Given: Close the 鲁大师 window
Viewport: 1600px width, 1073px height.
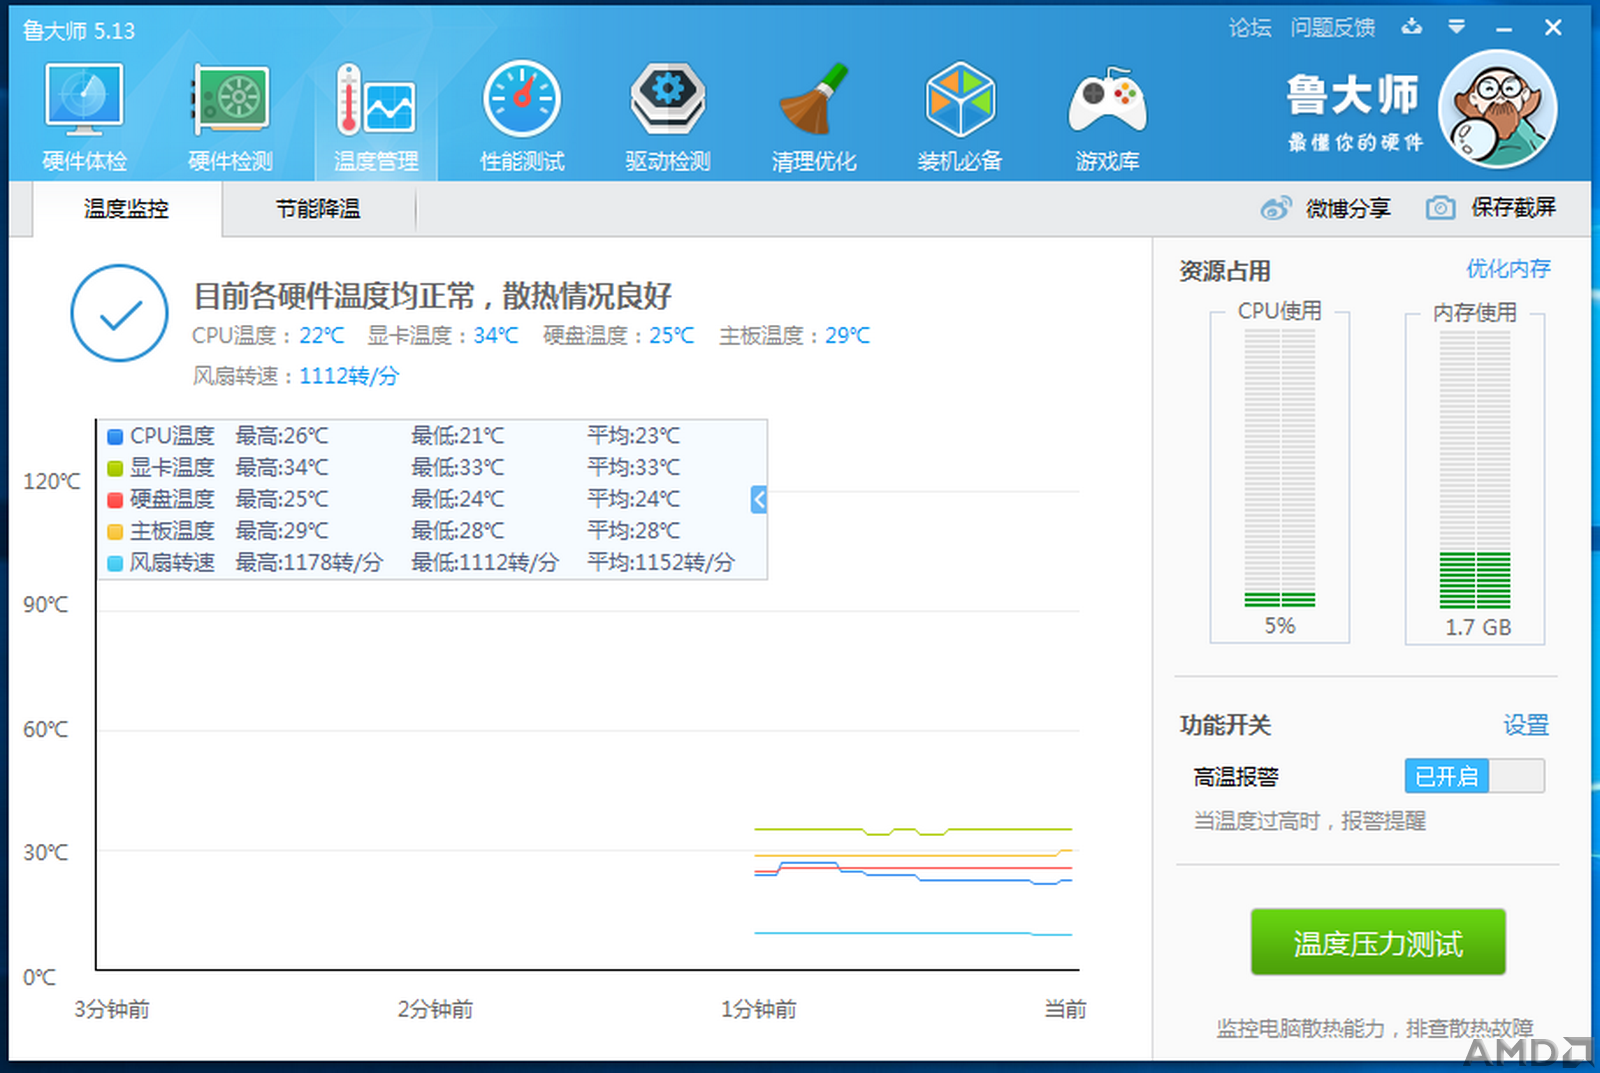Looking at the screenshot, I should [x=1553, y=28].
